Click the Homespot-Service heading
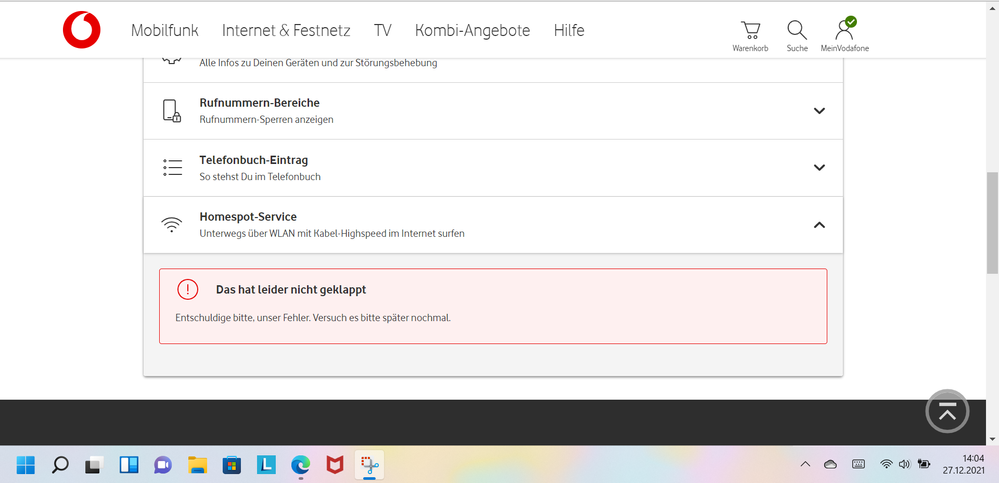The height and width of the screenshot is (483, 999). pyautogui.click(x=248, y=217)
